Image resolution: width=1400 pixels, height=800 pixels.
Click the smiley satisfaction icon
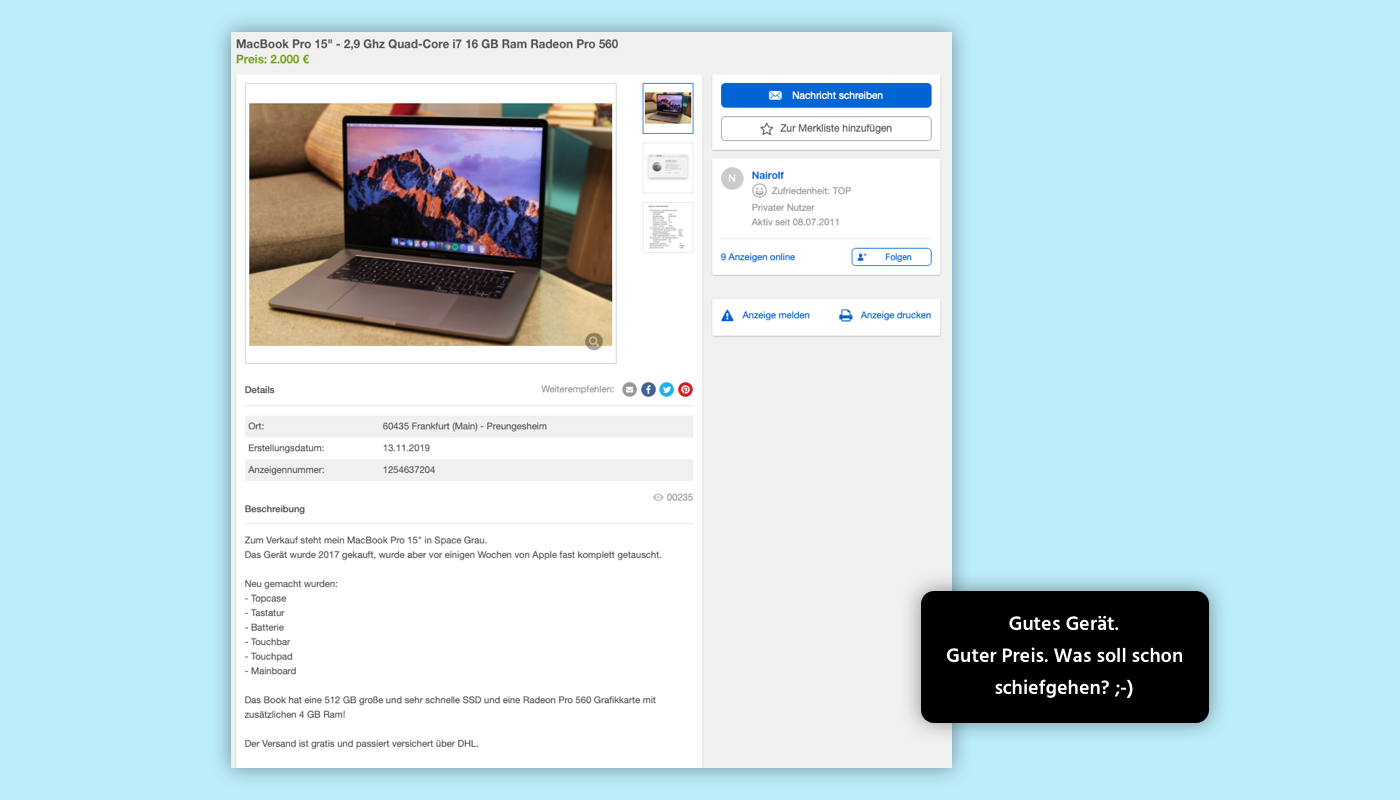point(760,191)
